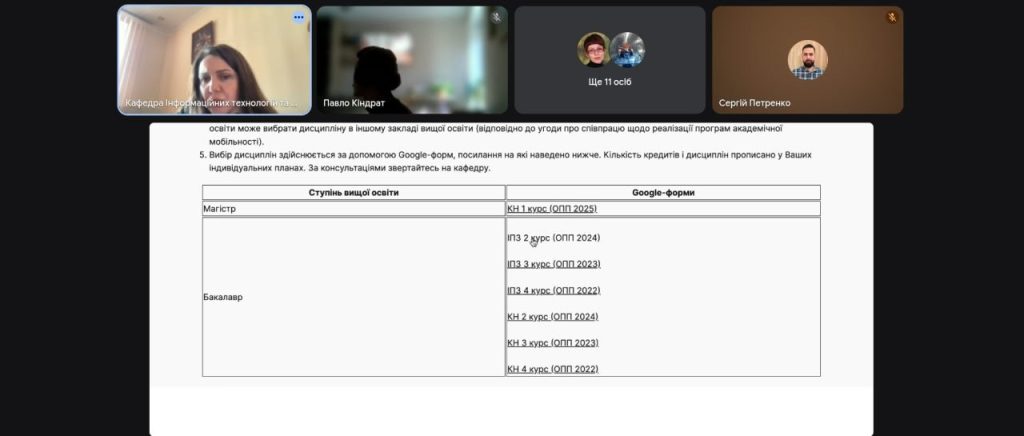This screenshot has width=1024, height=436.
Task: Click the left avatar in the 'Ще 11 осіб' tile
Action: coord(594,49)
